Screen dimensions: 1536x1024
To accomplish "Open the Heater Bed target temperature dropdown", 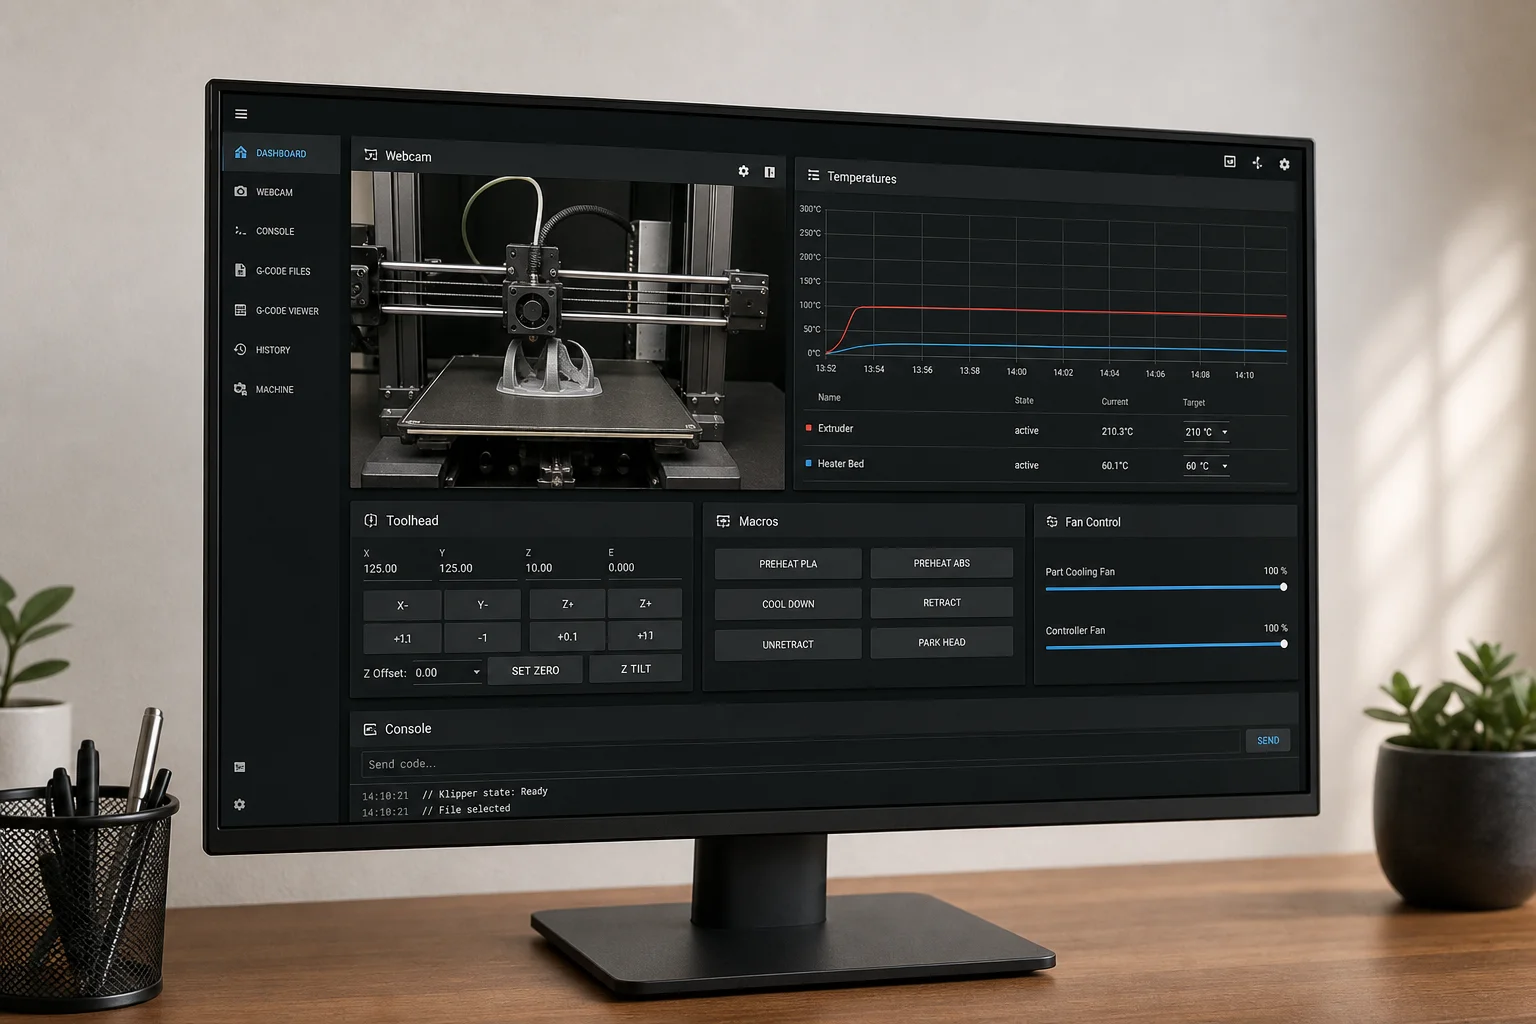I will click(1206, 466).
